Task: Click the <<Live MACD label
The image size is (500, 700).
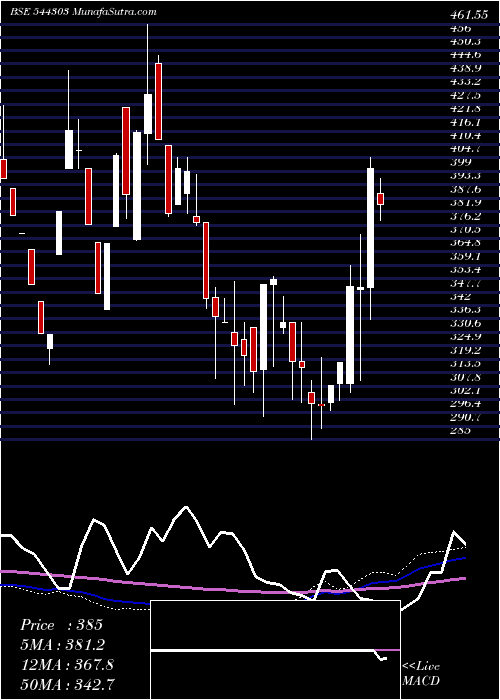Action: [x=421, y=674]
